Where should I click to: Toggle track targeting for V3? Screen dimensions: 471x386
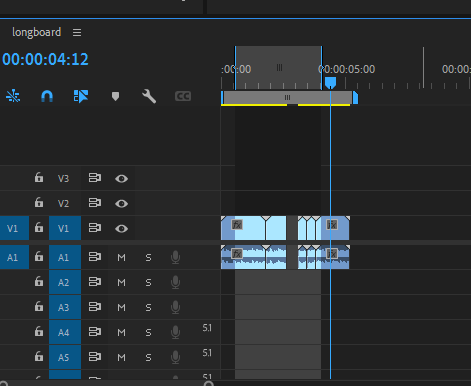tap(64, 178)
